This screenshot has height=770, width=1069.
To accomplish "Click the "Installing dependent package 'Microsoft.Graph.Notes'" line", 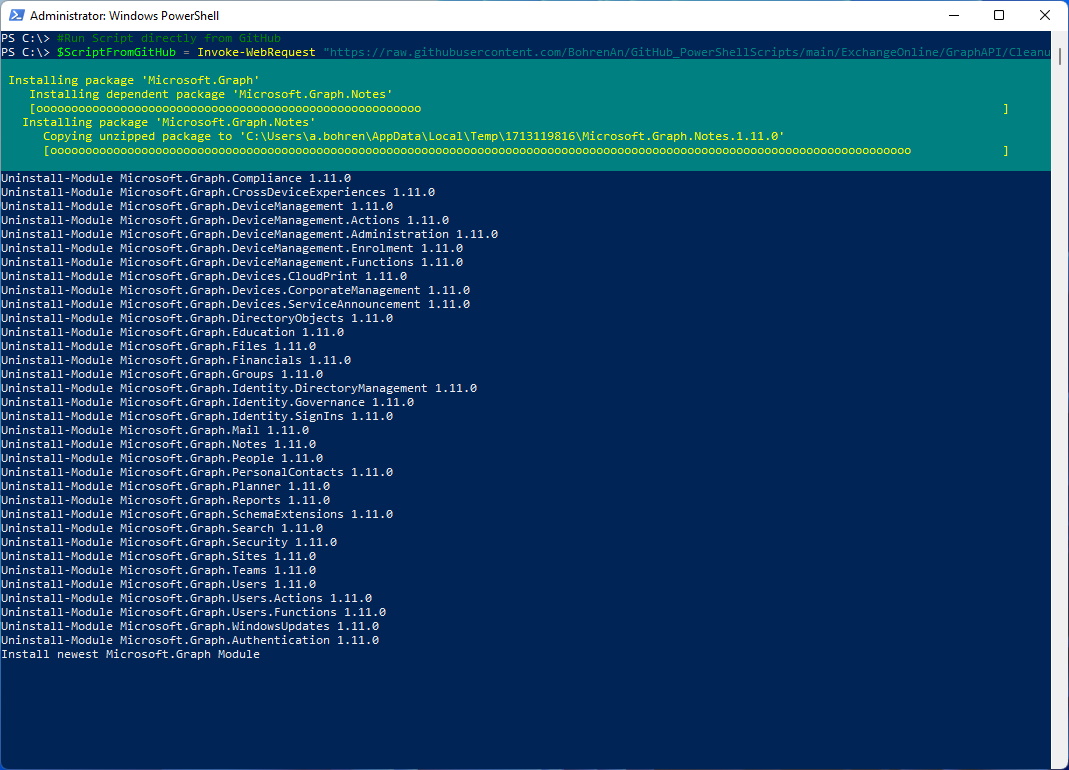I will 211,94.
